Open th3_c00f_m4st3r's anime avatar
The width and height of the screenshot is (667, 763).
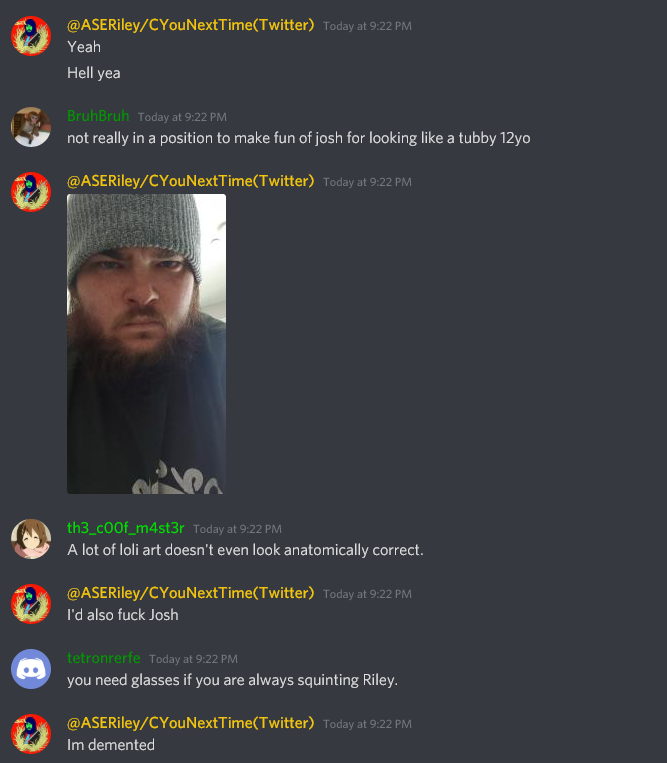pyautogui.click(x=31, y=539)
